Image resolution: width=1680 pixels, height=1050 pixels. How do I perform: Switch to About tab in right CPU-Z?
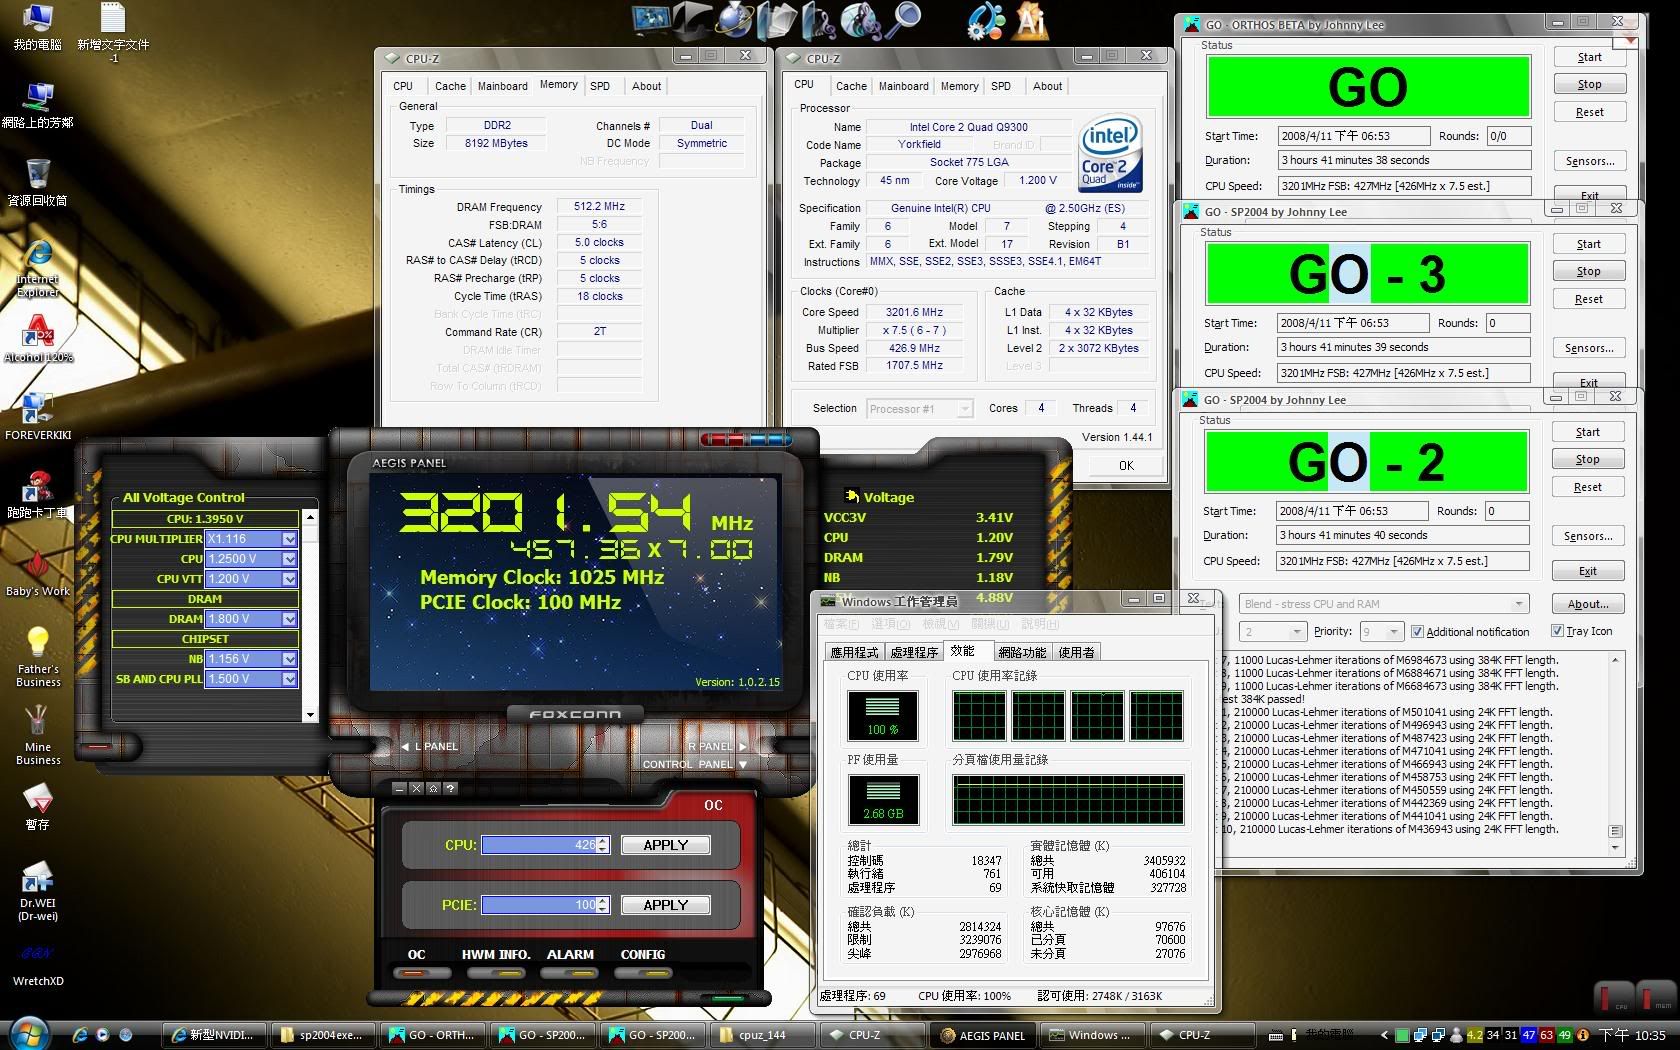click(1047, 86)
